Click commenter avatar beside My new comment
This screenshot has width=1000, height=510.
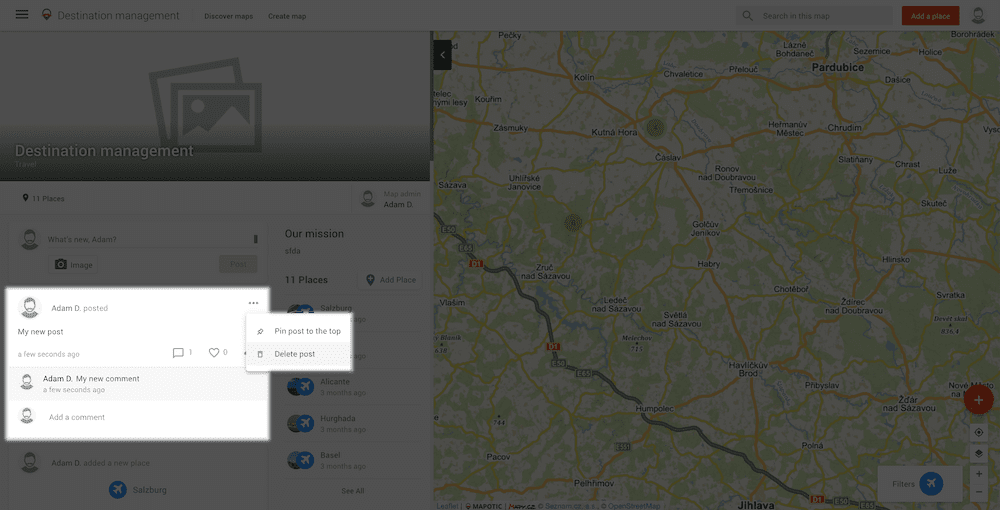(27, 382)
